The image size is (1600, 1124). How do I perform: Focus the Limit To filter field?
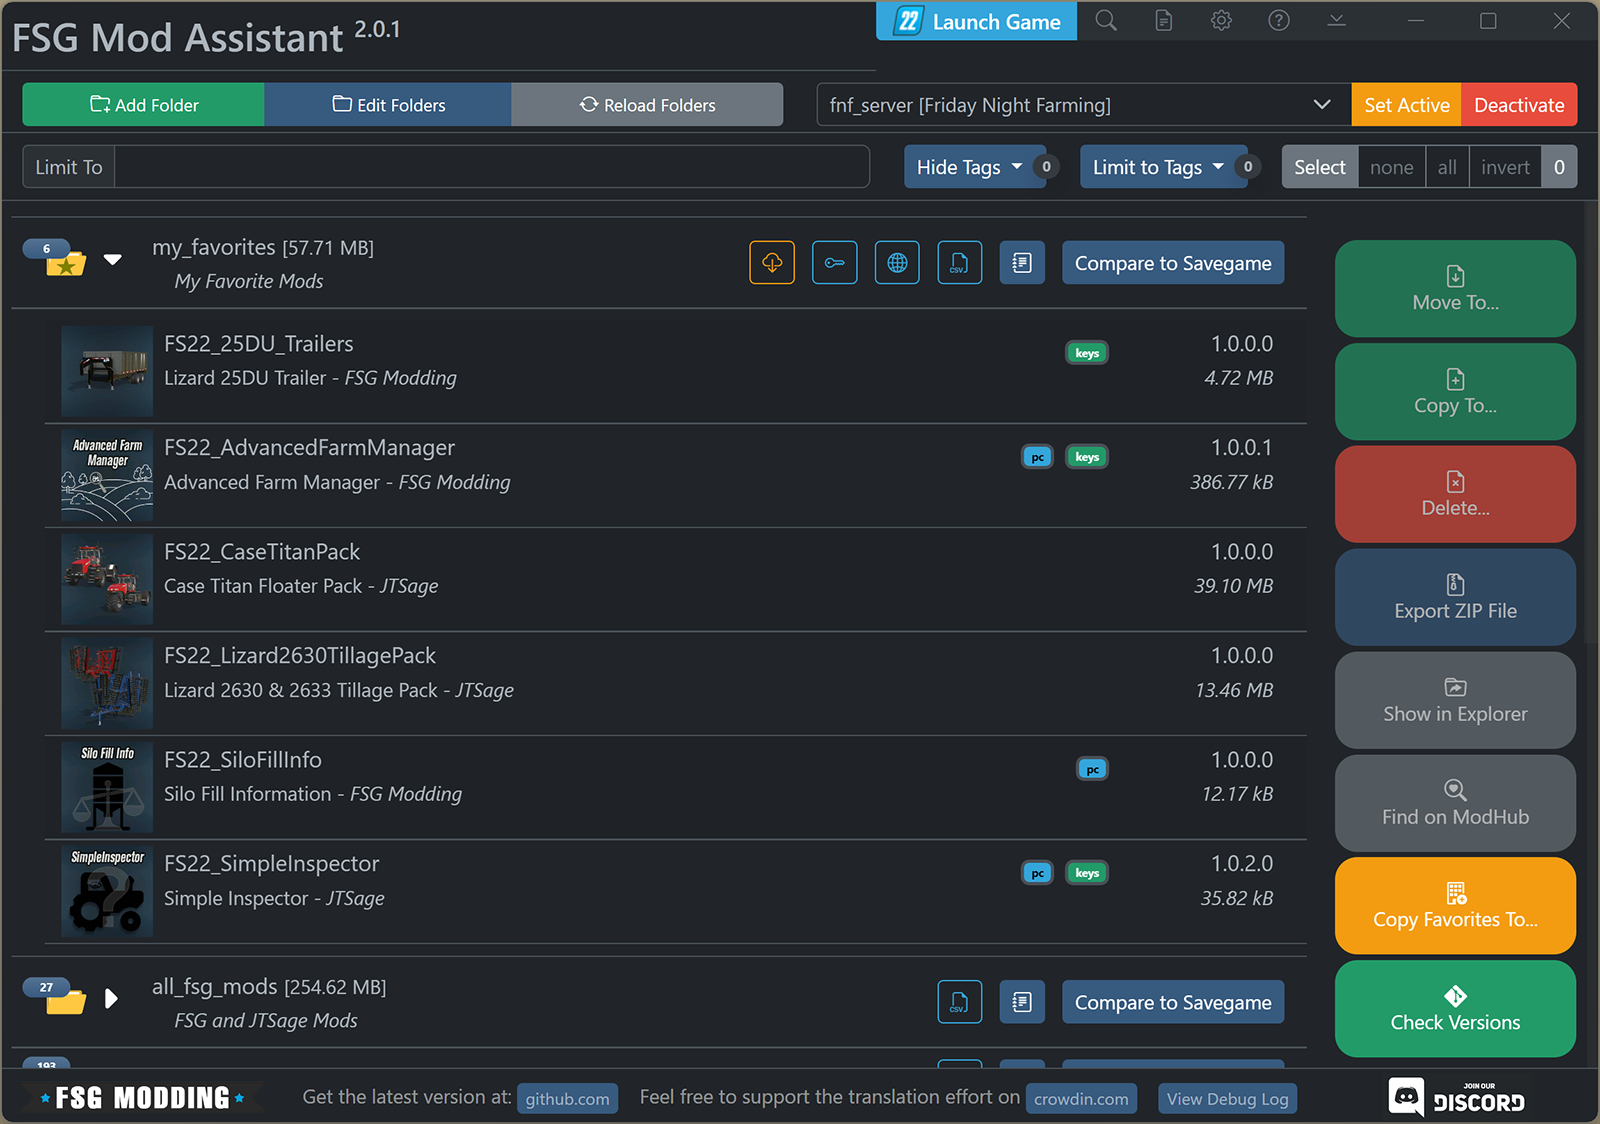492,167
